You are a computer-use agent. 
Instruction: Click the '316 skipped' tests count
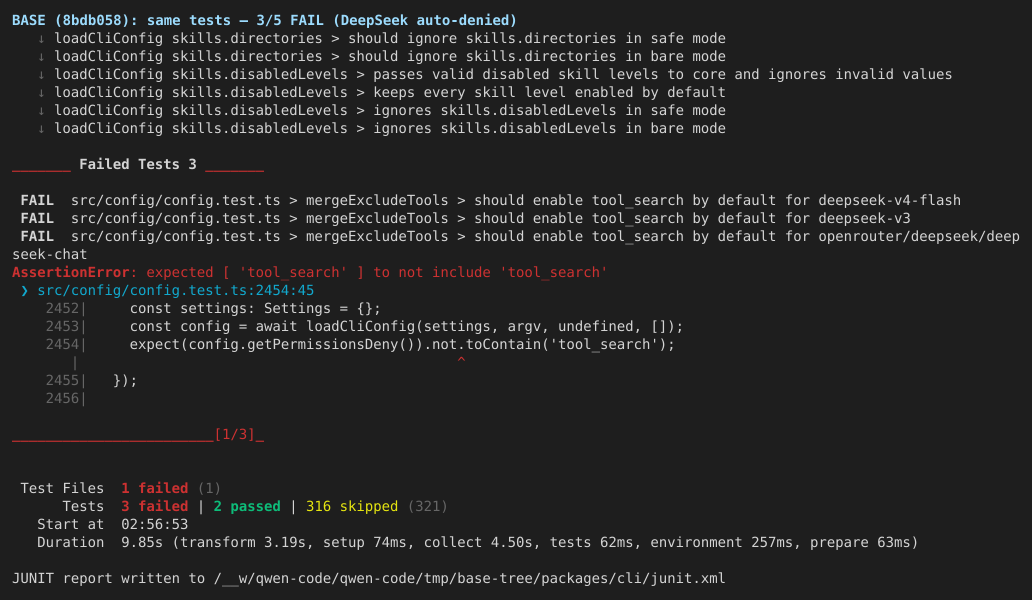352,507
